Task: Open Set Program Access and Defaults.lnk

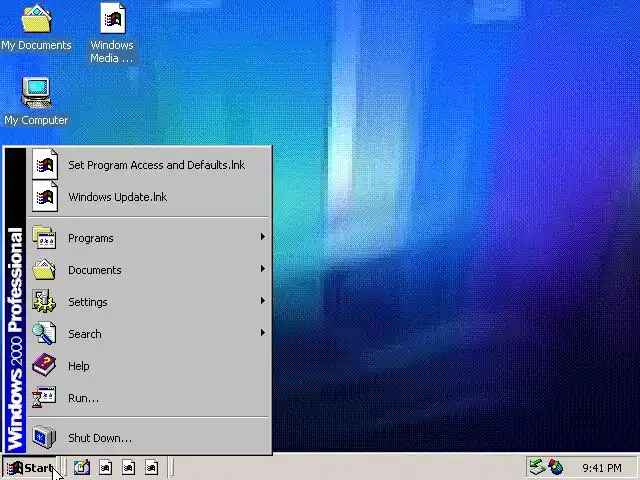Action: tap(149, 165)
